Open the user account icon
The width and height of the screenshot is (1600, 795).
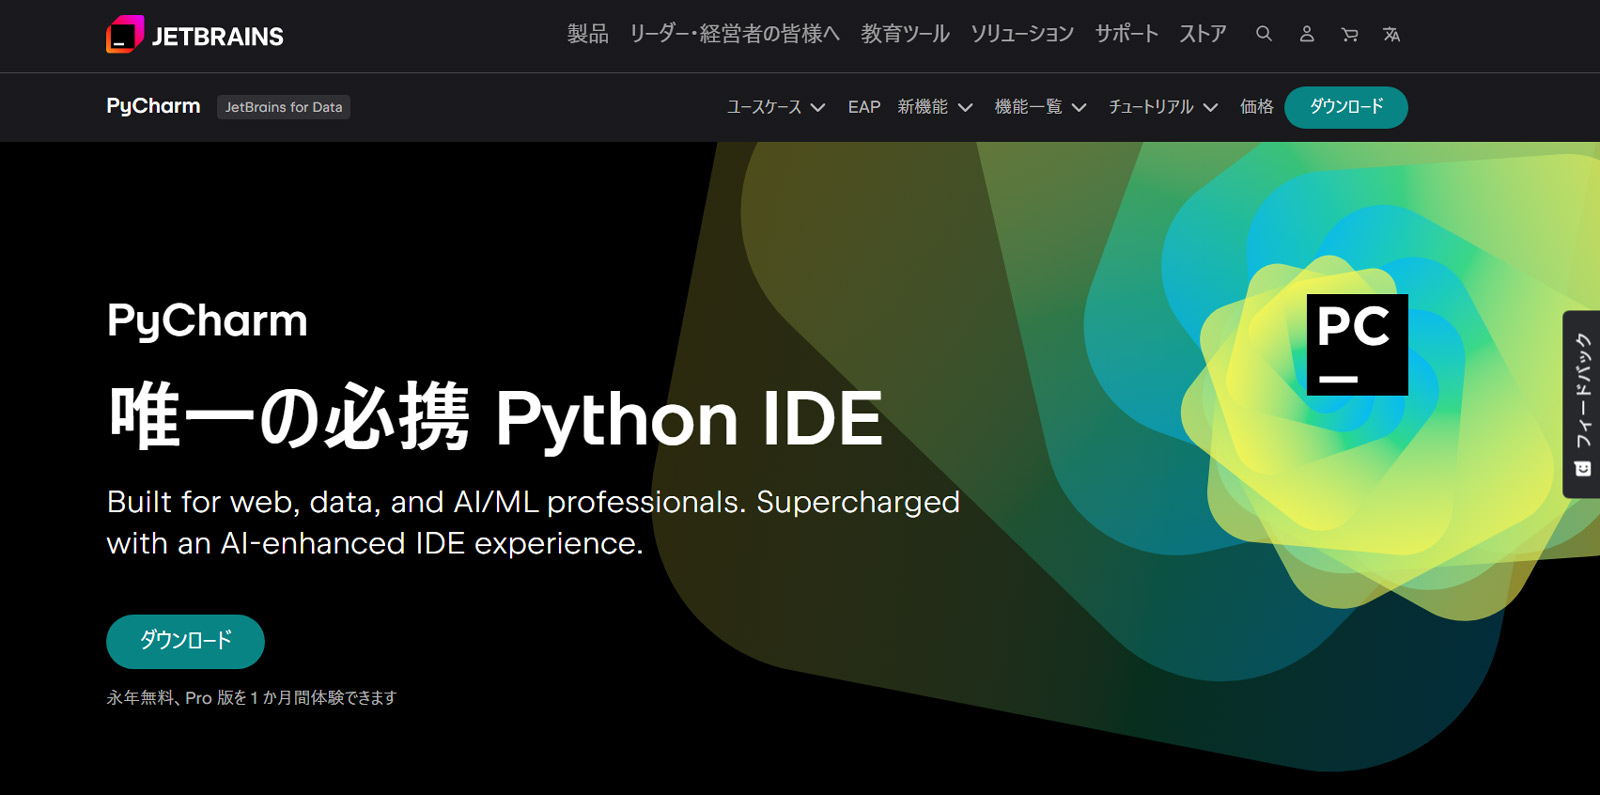click(1306, 34)
